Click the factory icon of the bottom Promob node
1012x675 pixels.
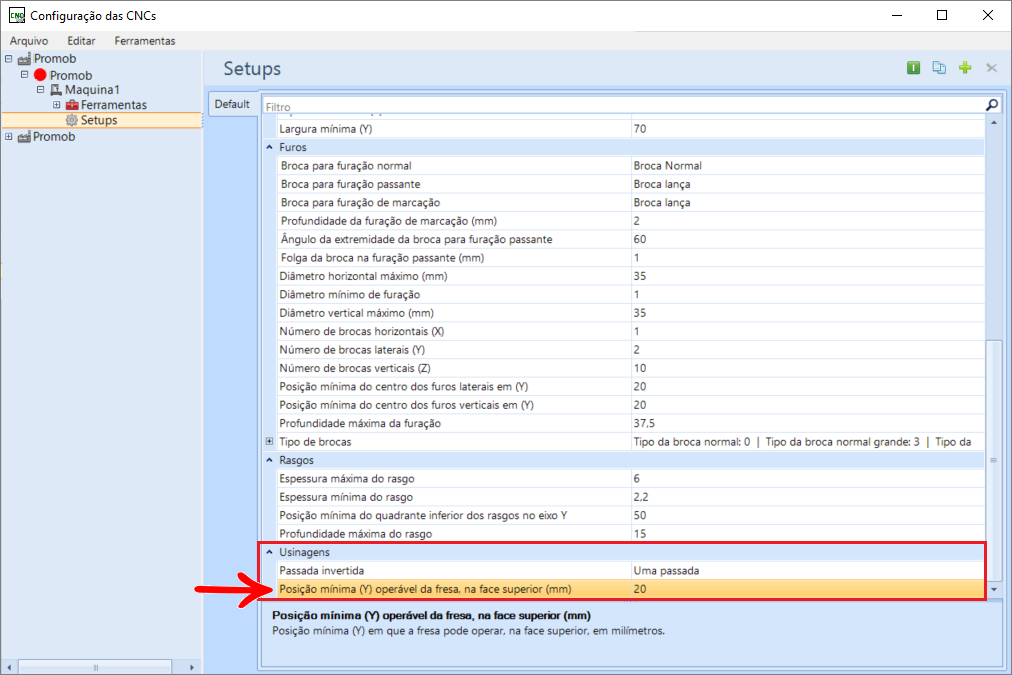[x=25, y=137]
